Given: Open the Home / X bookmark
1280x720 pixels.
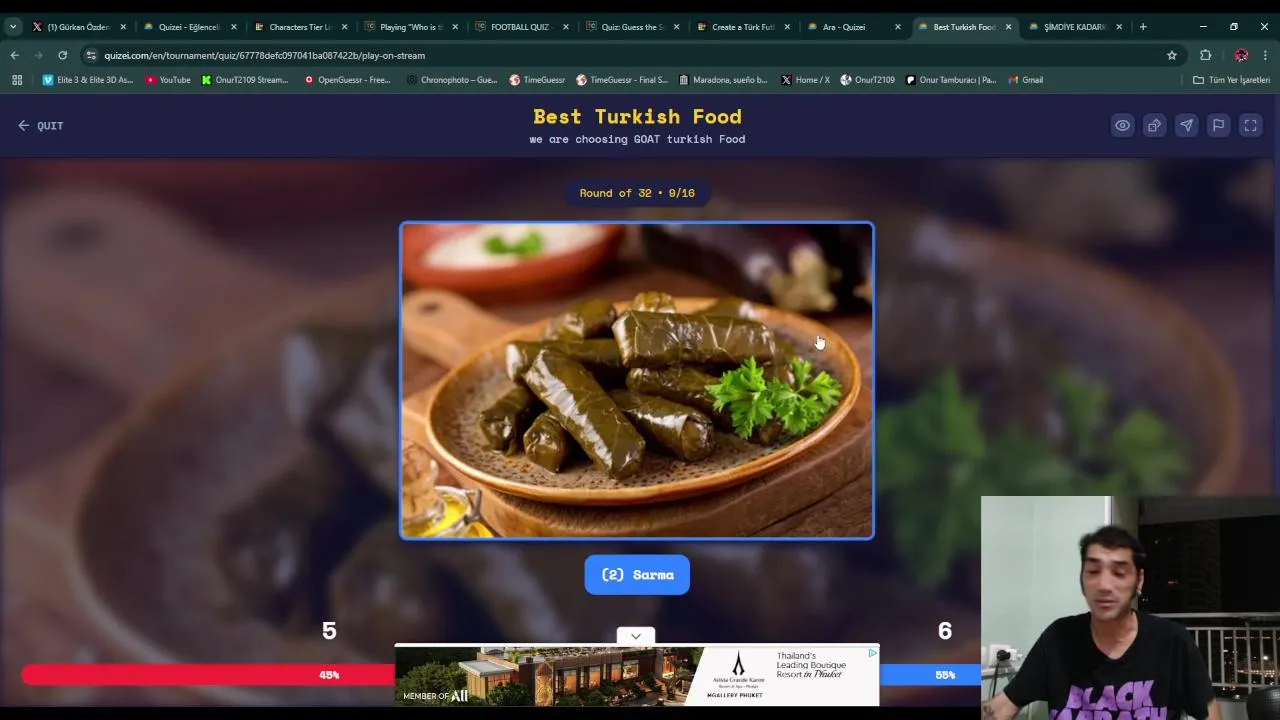Looking at the screenshot, I should (x=805, y=80).
